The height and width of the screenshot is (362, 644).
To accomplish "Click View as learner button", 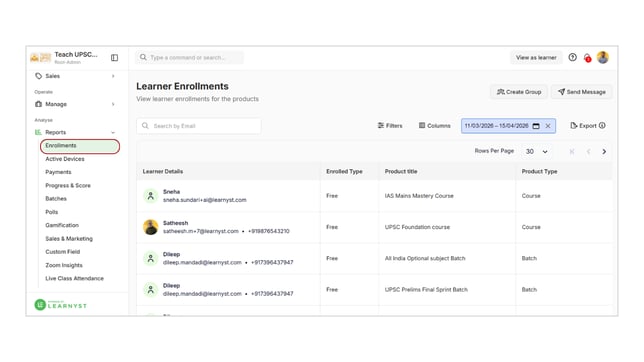I will [x=536, y=58].
